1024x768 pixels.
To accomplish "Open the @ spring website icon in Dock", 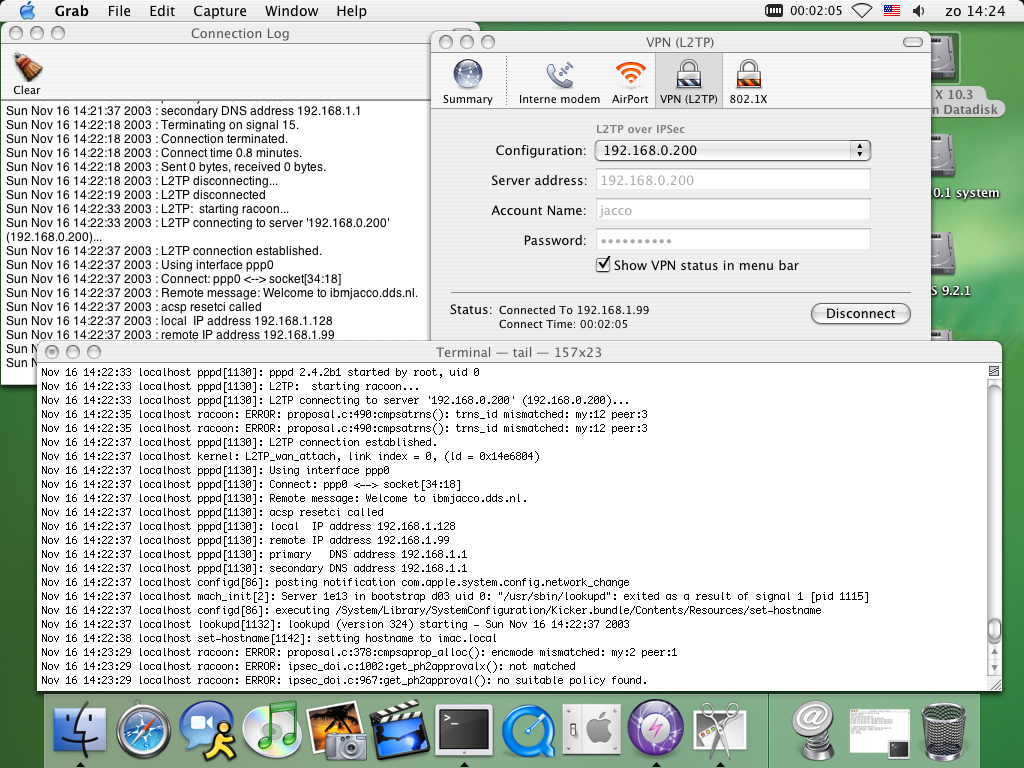I will [x=813, y=729].
